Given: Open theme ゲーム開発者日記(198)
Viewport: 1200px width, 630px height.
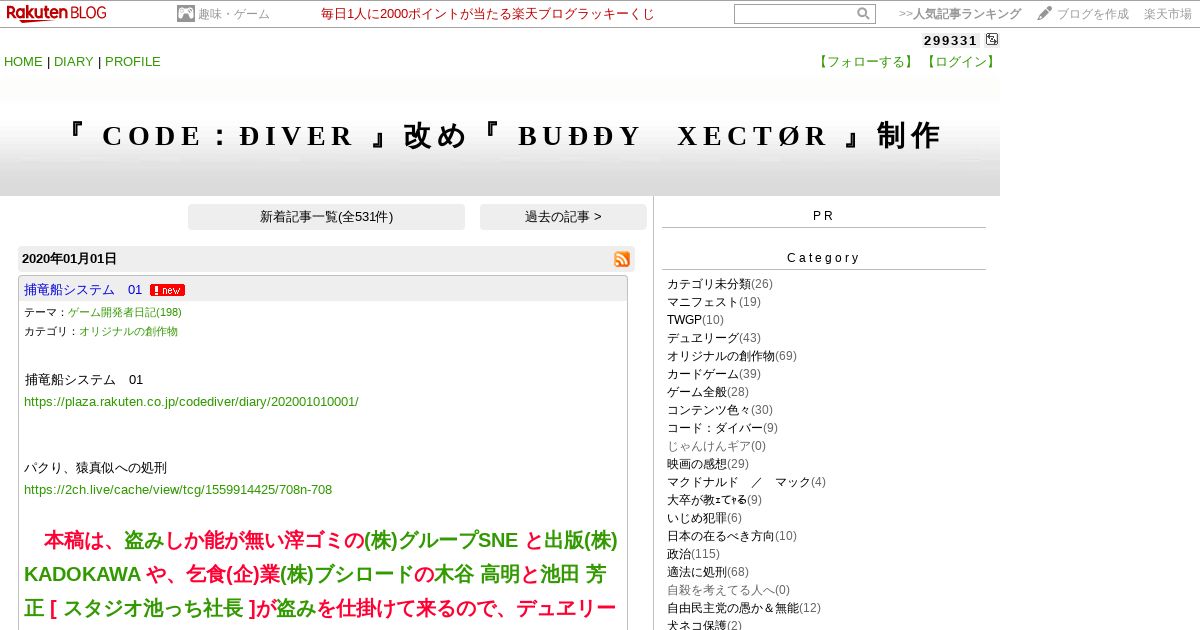Looking at the screenshot, I should (125, 312).
